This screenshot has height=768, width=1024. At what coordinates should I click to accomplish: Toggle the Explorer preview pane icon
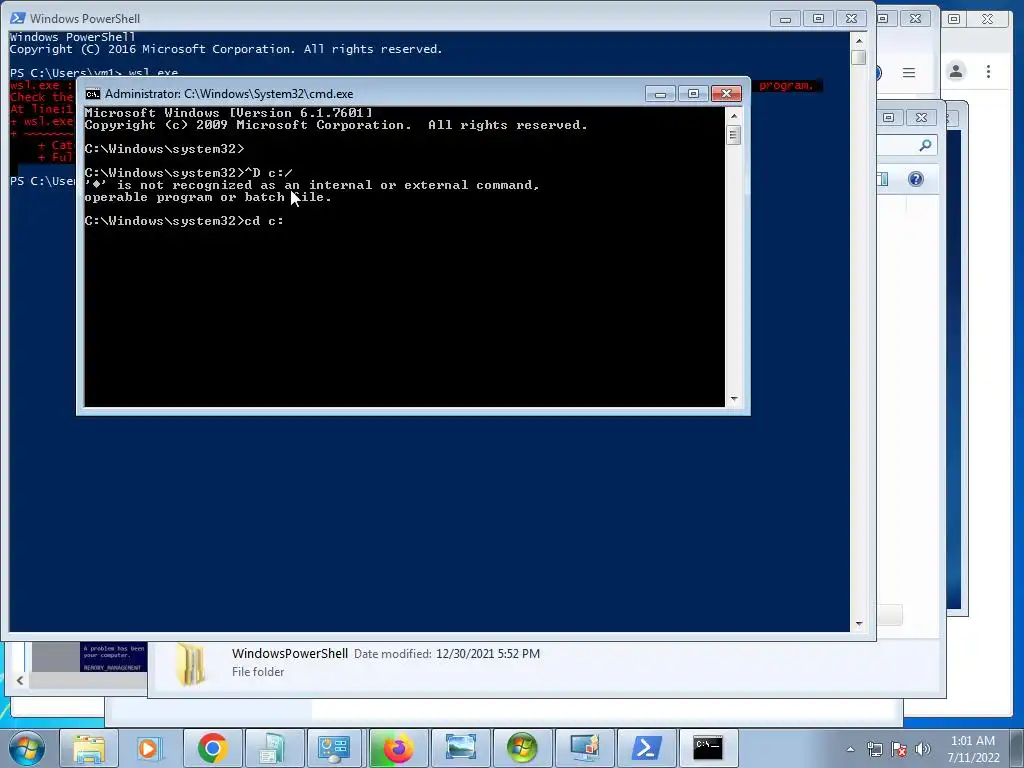point(883,179)
